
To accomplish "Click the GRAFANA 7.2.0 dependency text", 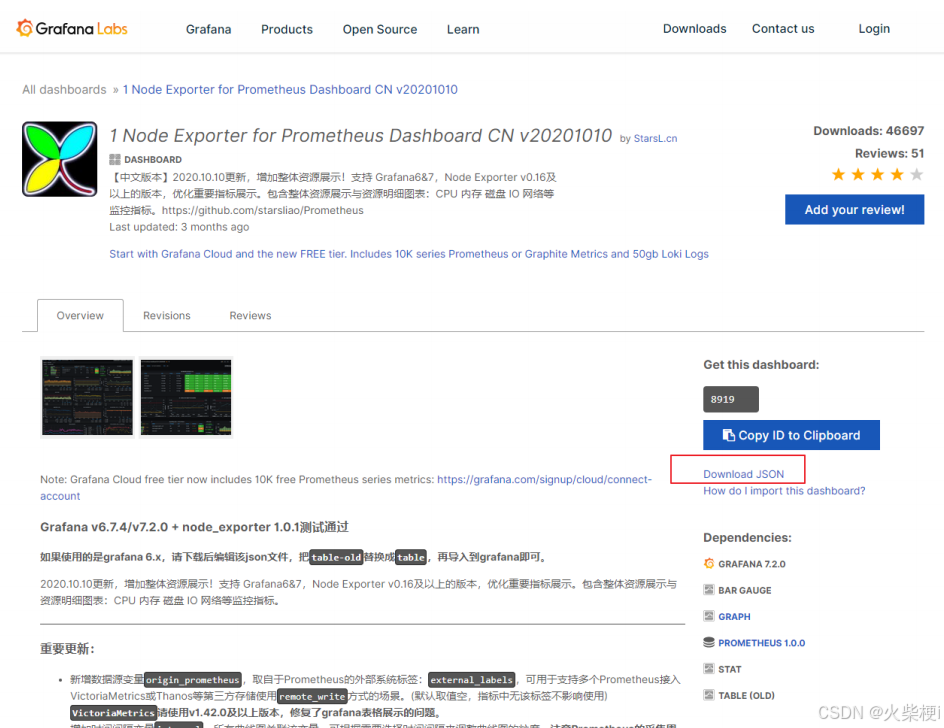I will [751, 564].
